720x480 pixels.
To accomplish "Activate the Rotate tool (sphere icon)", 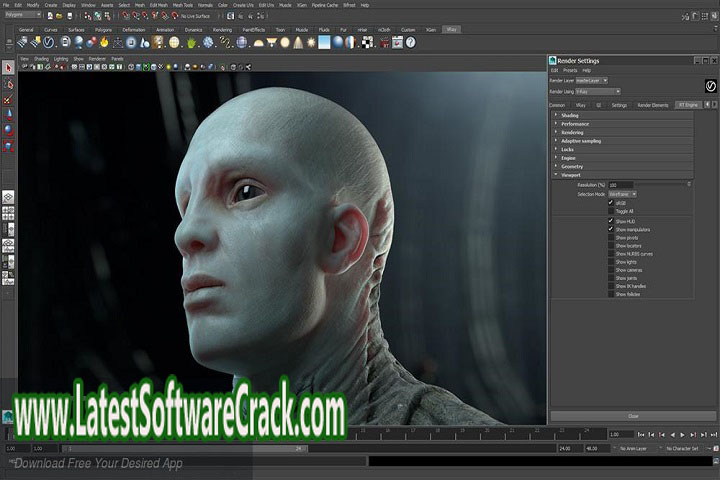I will 8,130.
